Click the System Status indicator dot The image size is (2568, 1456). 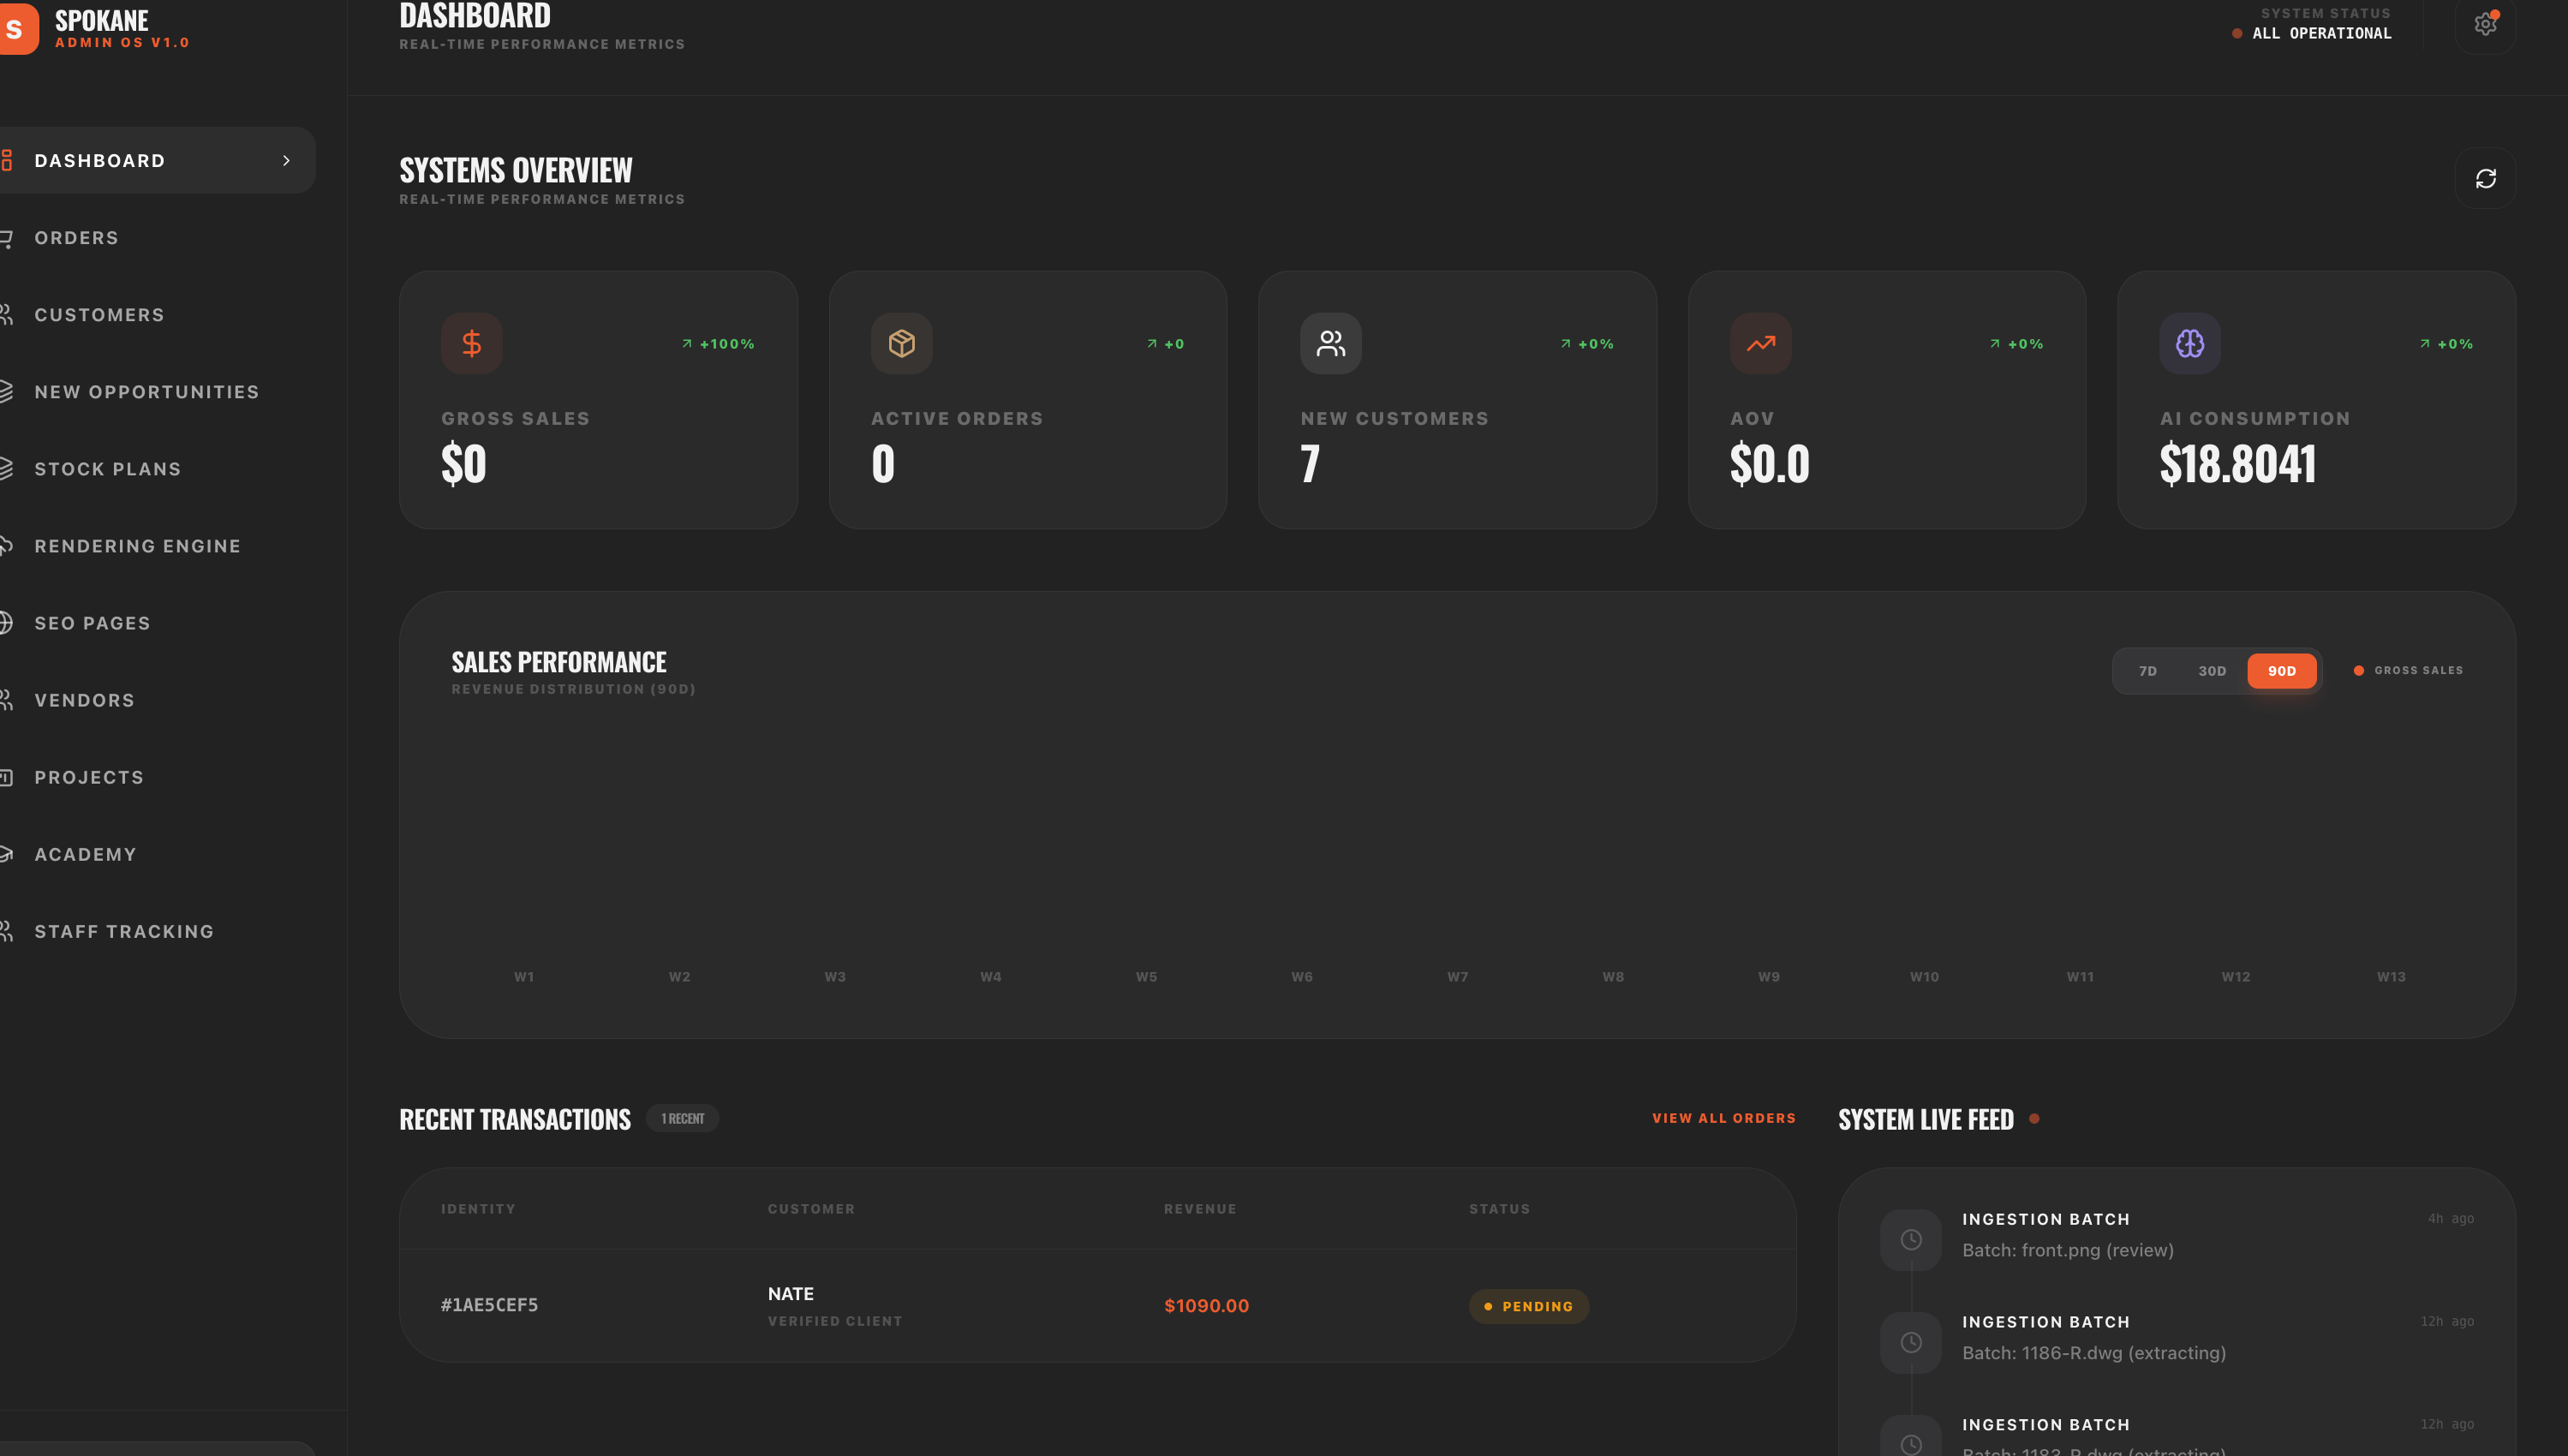click(x=2237, y=33)
